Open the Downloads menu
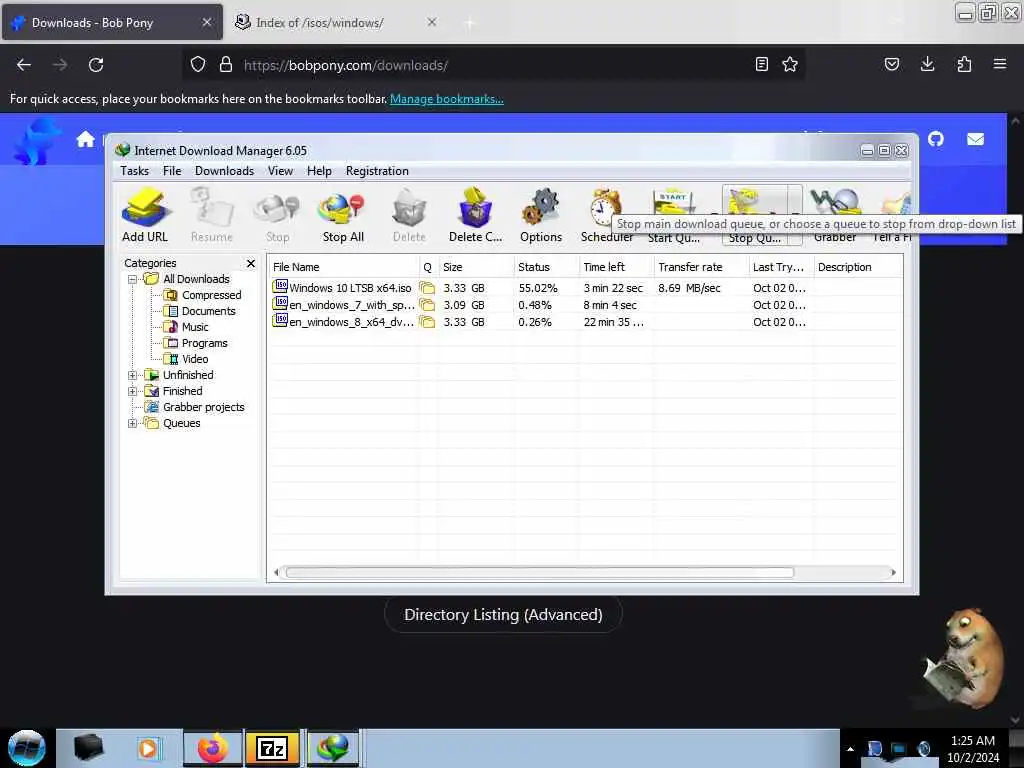This screenshot has height=768, width=1024. click(x=224, y=171)
